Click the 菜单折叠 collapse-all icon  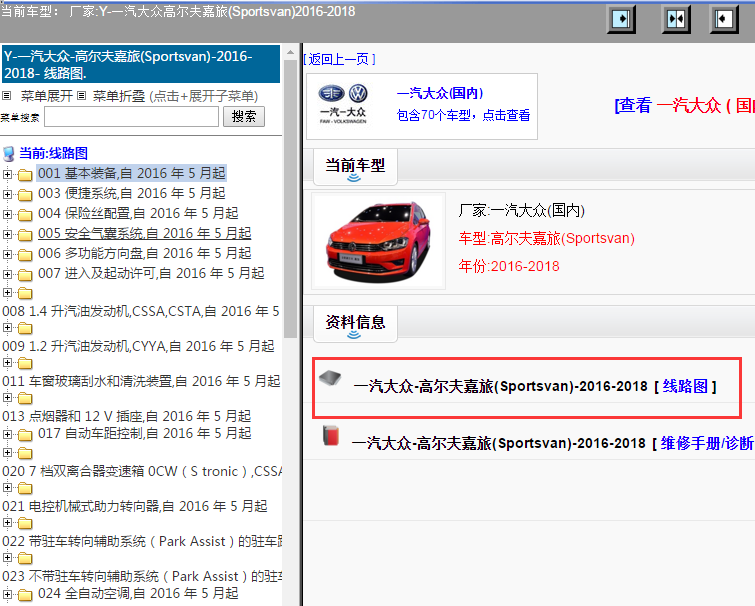82,96
